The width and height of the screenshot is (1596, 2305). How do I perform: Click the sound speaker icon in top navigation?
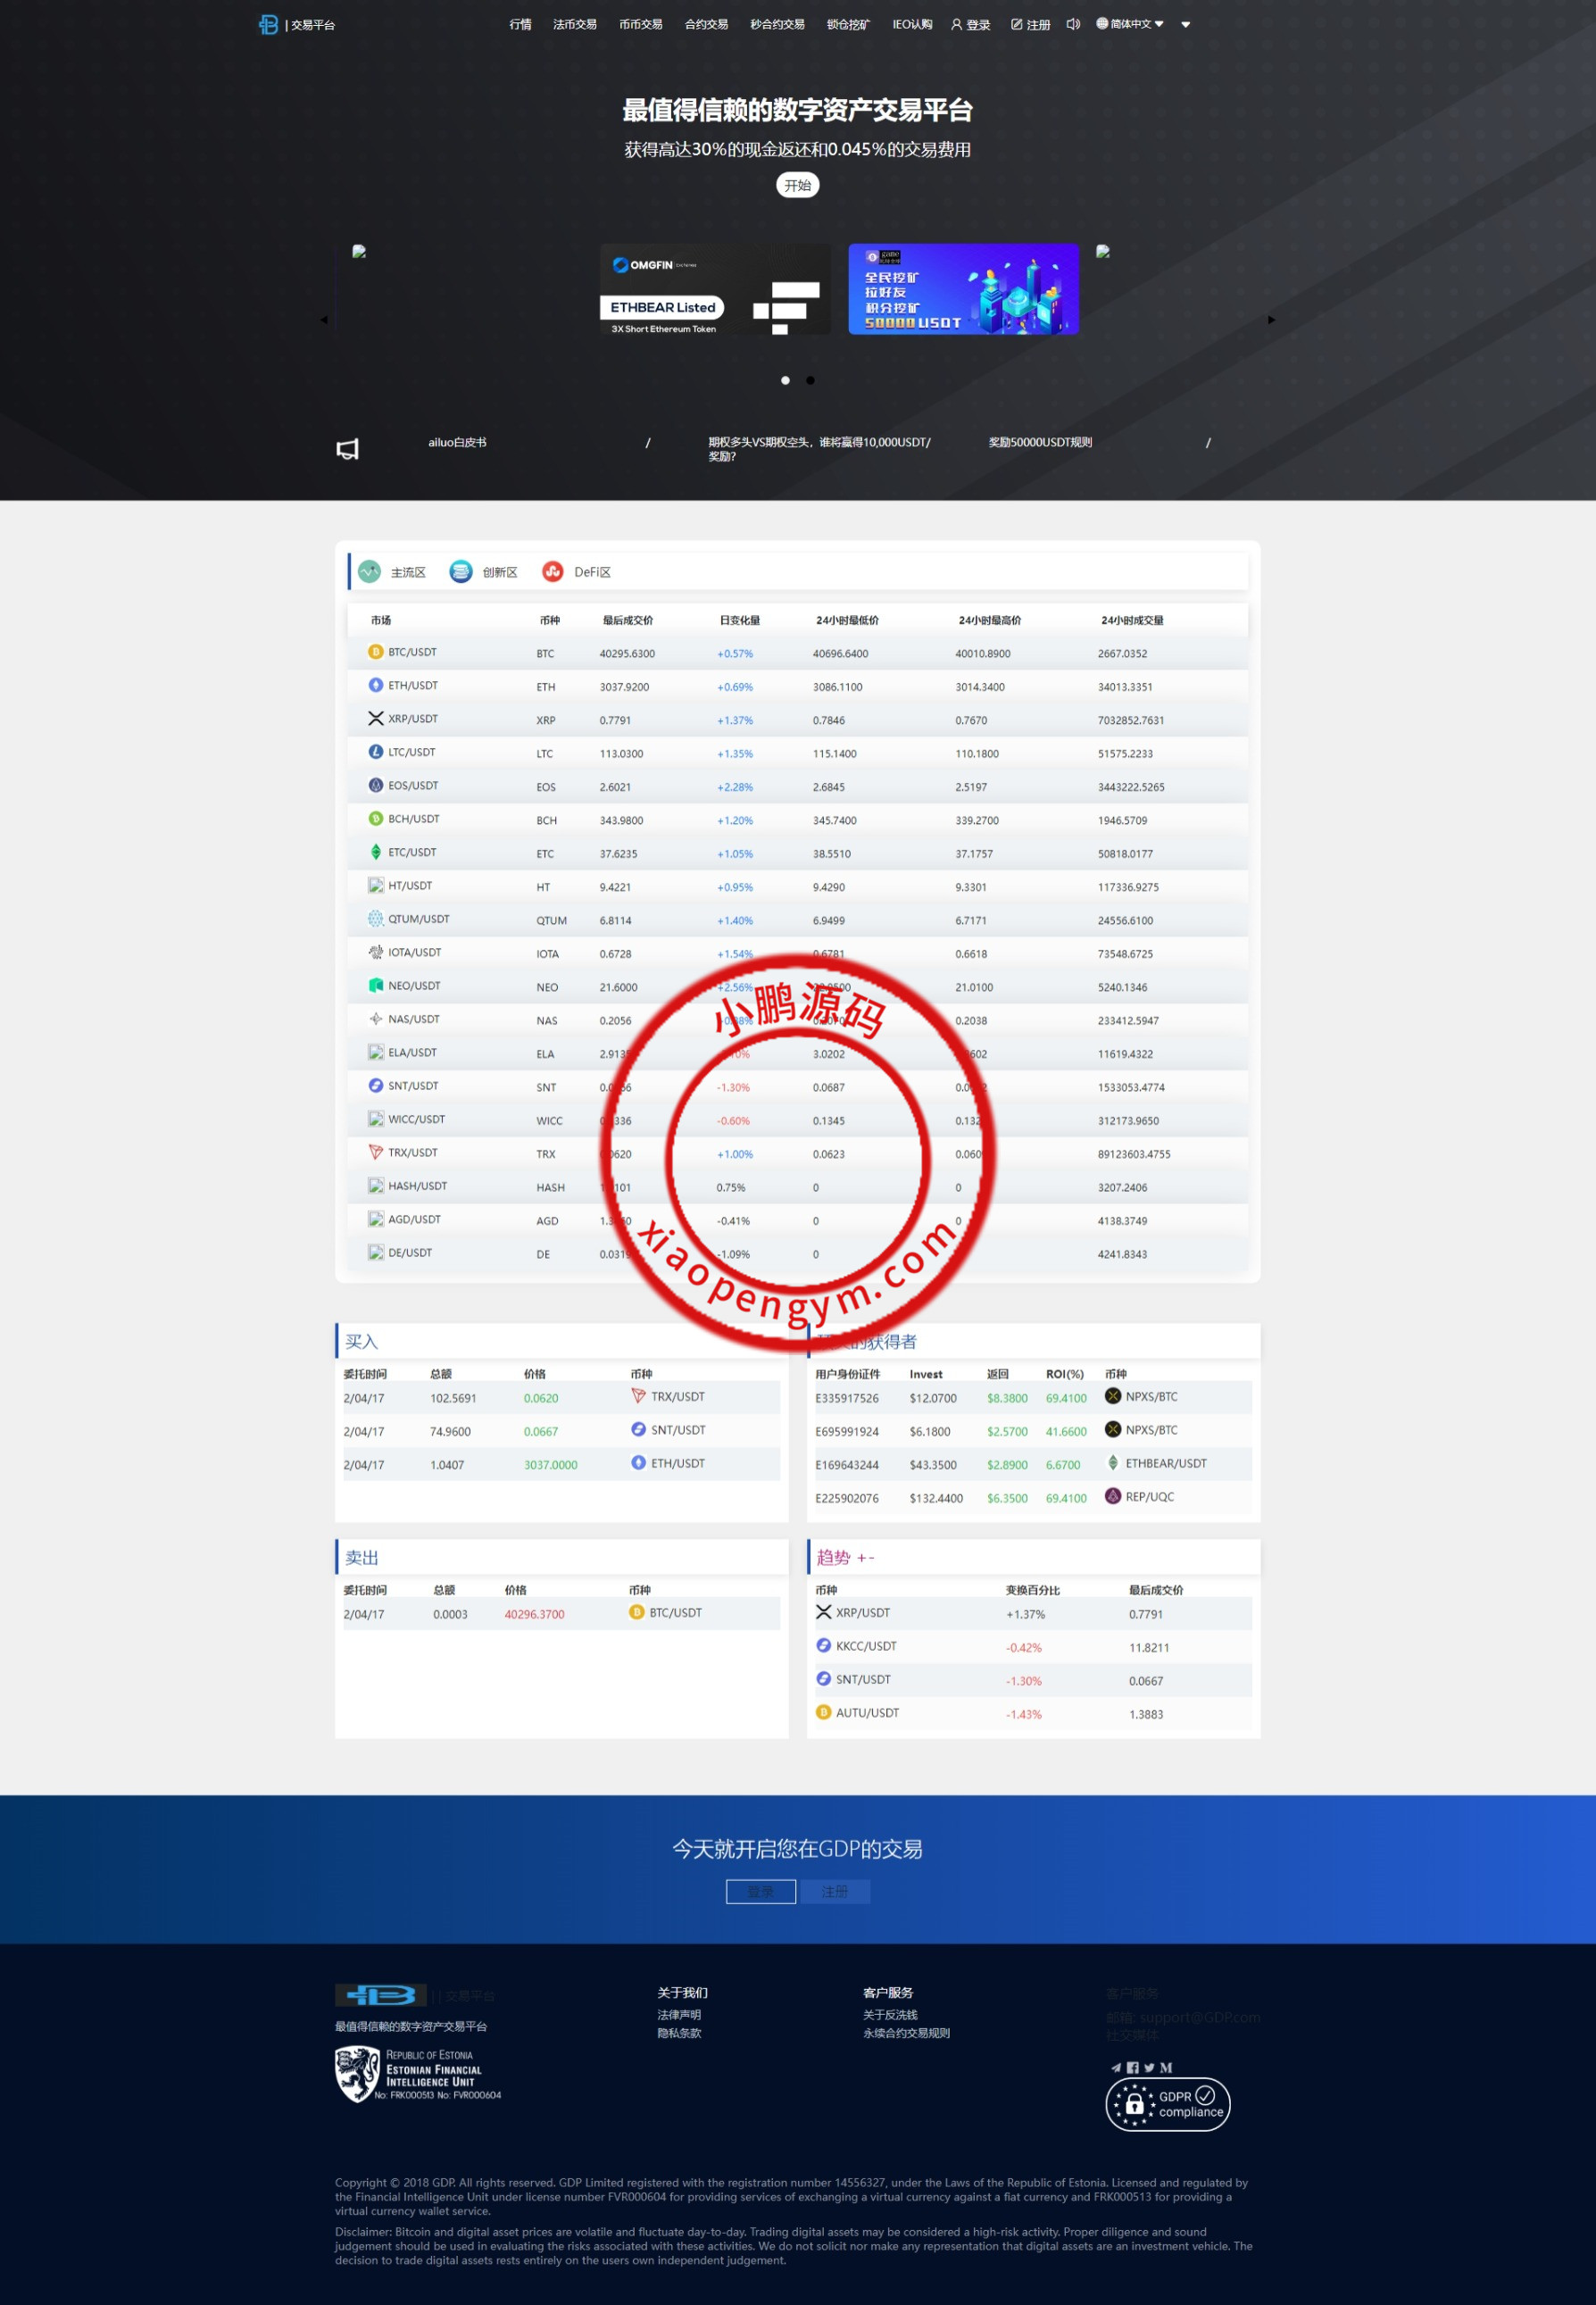point(1073,24)
